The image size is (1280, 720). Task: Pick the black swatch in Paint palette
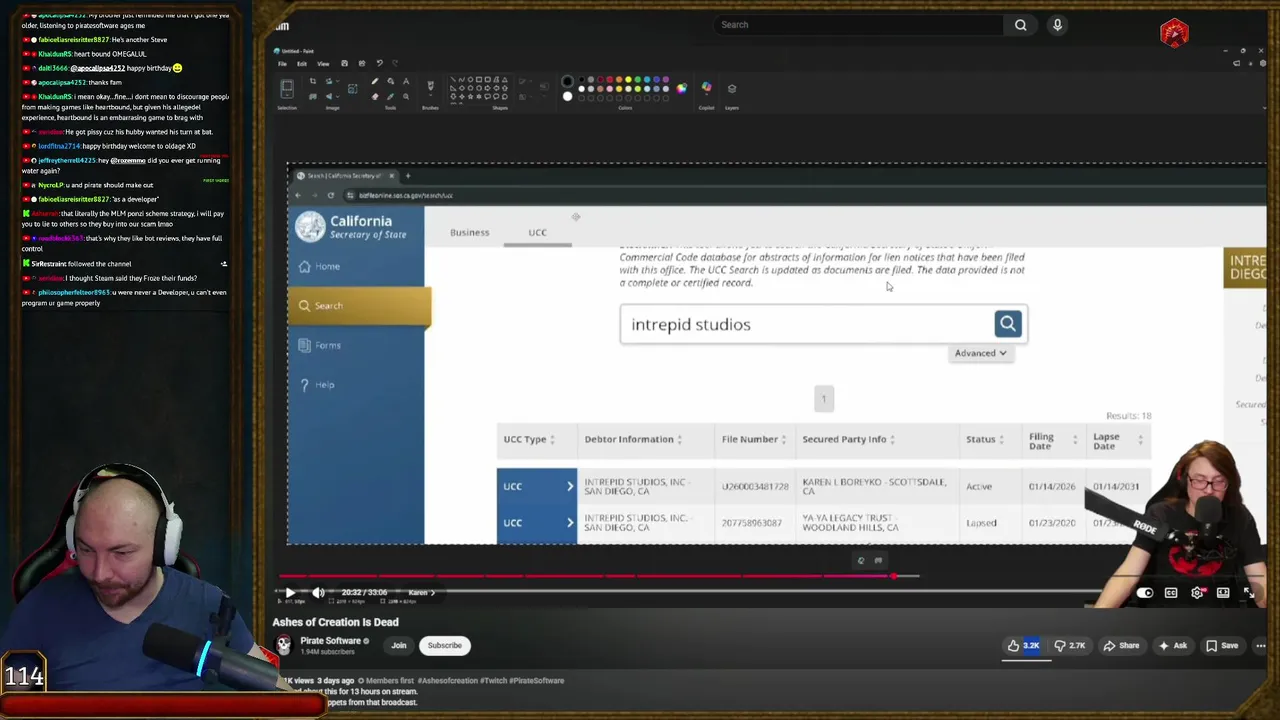[581, 79]
